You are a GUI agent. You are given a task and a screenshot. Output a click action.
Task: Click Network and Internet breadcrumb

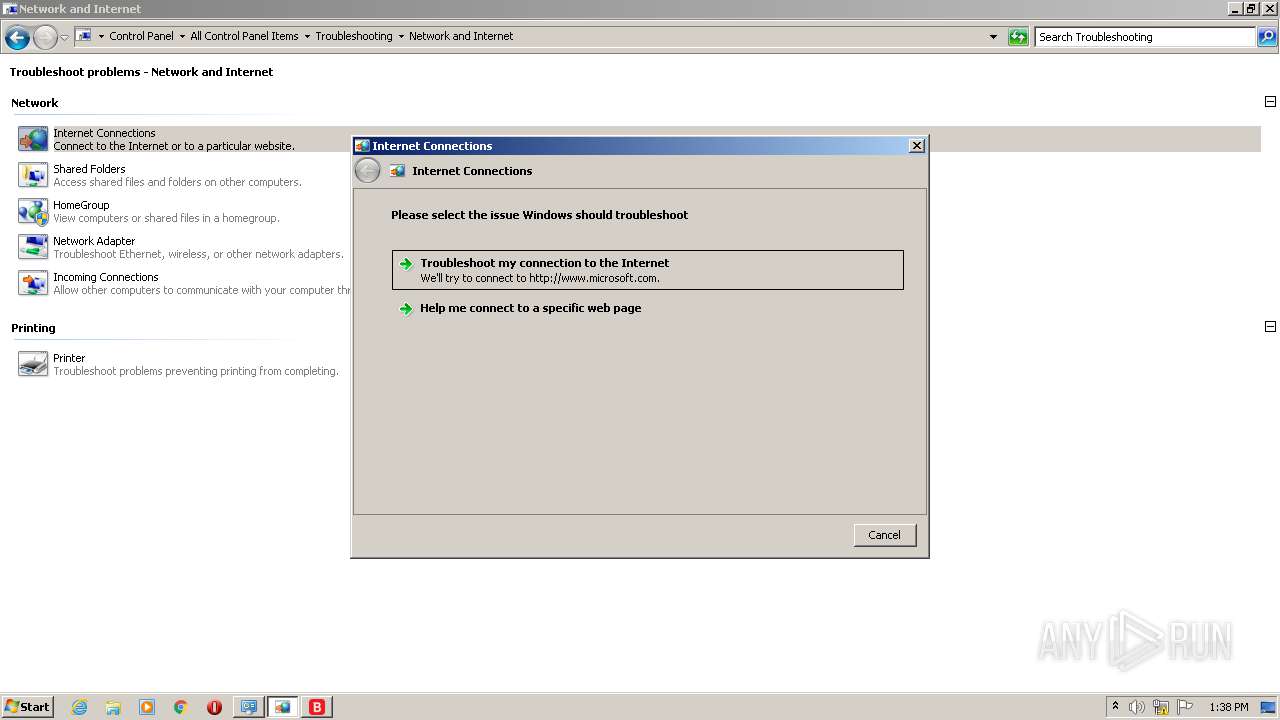coord(461,36)
